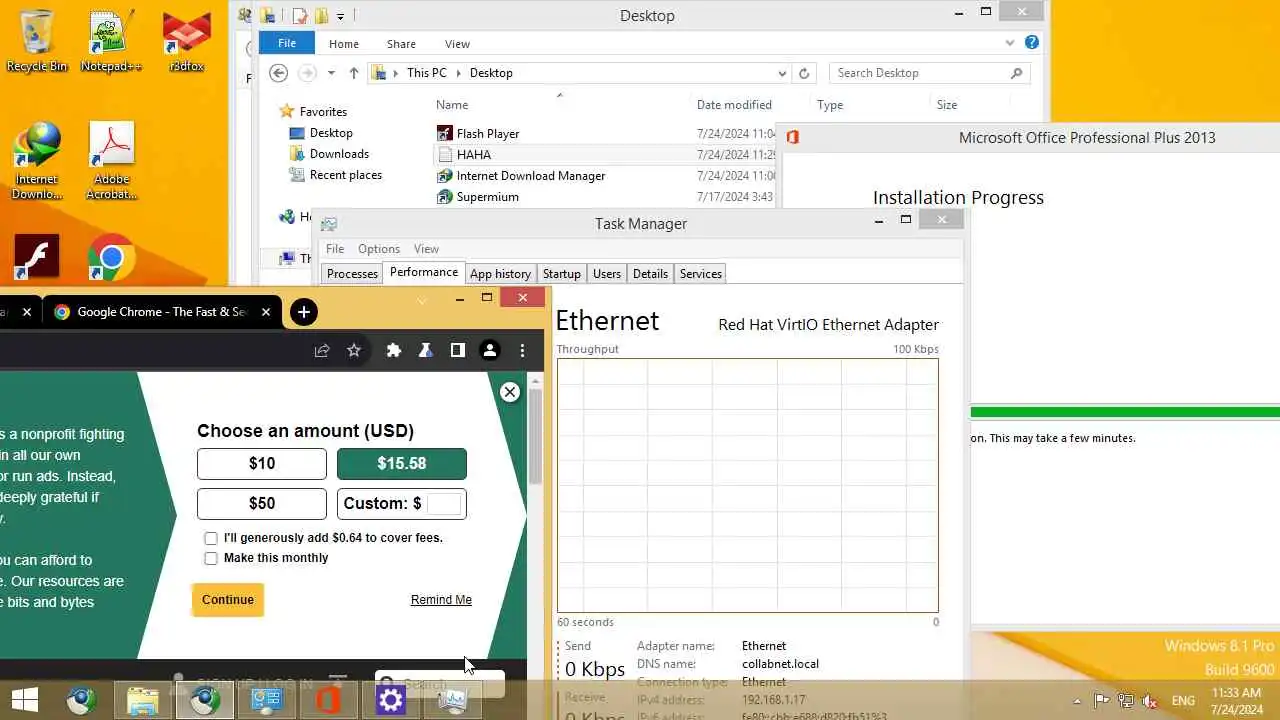Open the PC settings gear on the taskbar
This screenshot has height=720, width=1280.
pyautogui.click(x=390, y=700)
